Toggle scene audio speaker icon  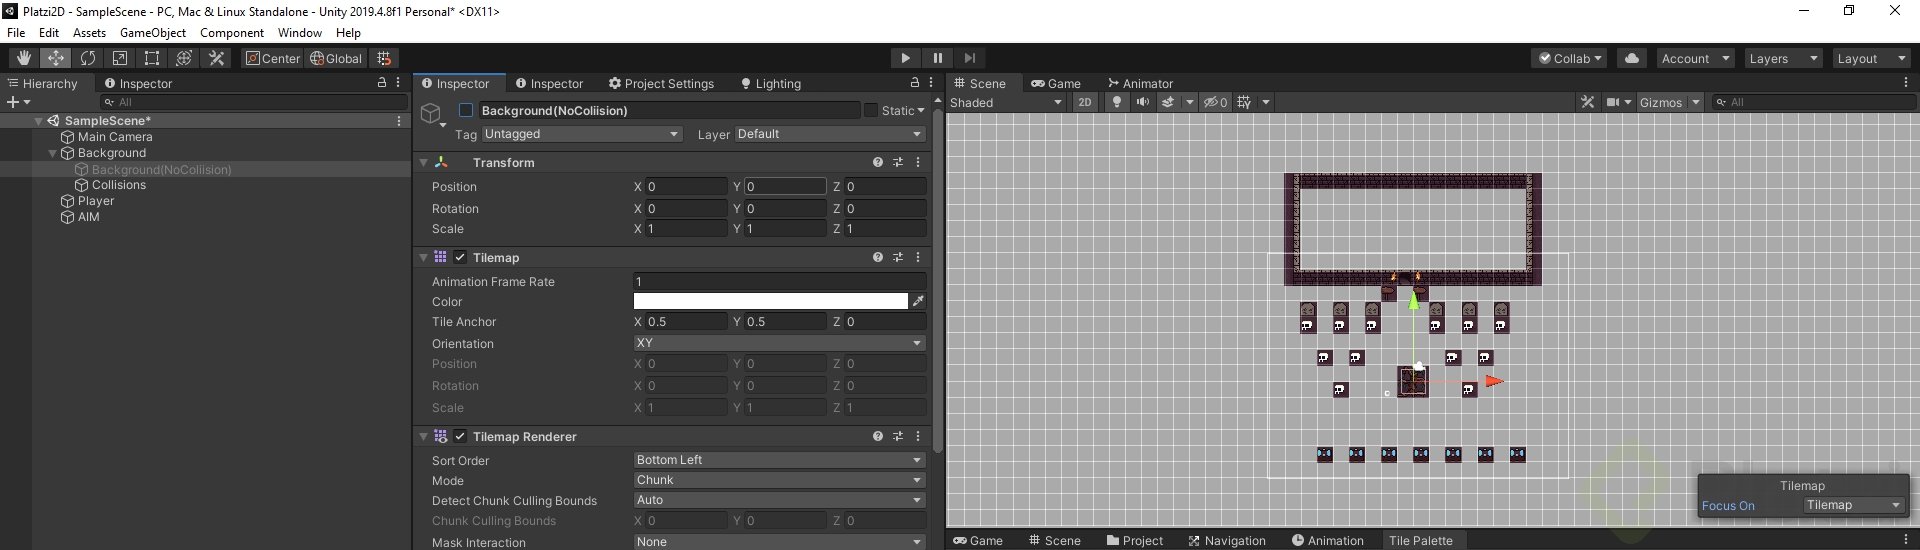(x=1141, y=102)
